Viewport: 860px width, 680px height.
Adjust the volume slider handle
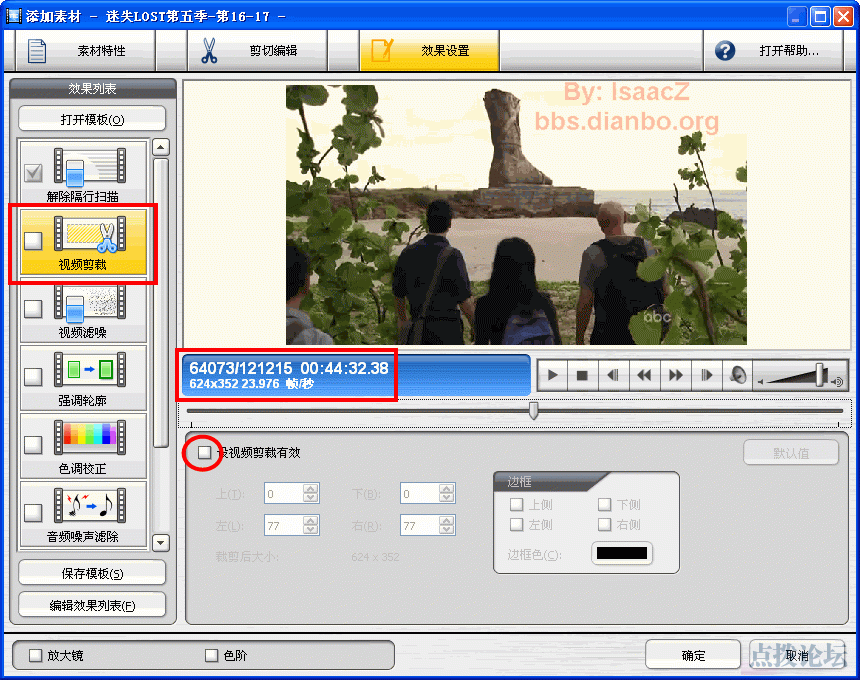pos(821,375)
